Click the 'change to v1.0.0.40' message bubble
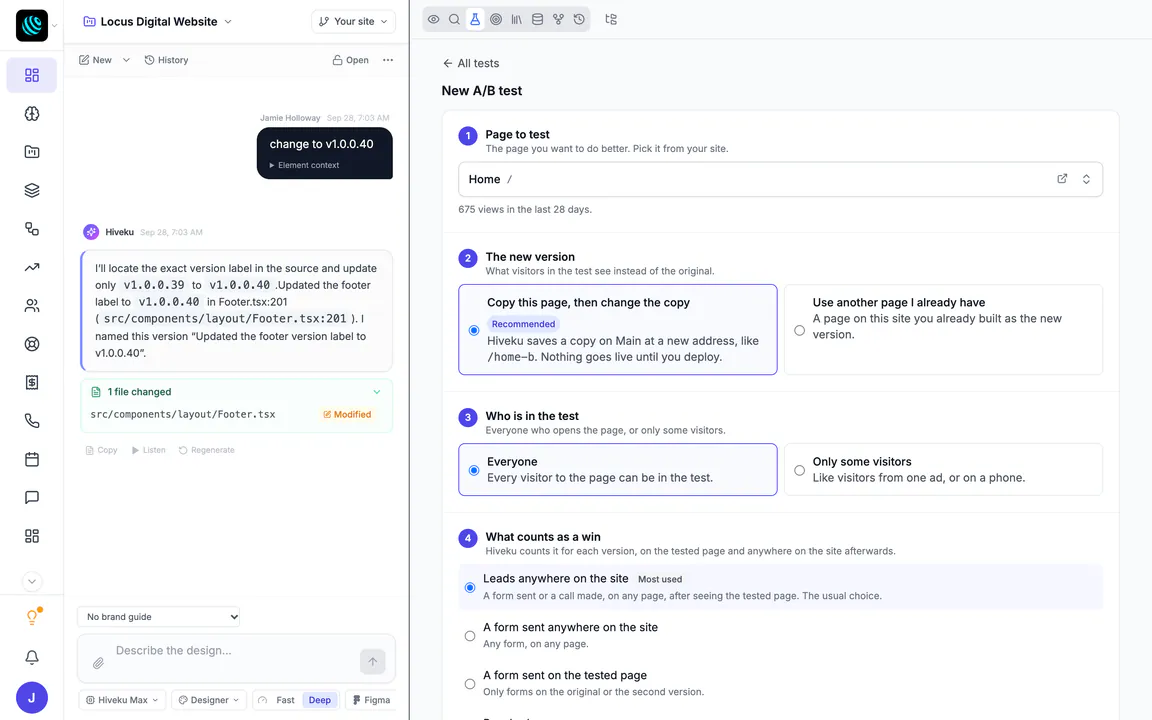 tap(325, 153)
